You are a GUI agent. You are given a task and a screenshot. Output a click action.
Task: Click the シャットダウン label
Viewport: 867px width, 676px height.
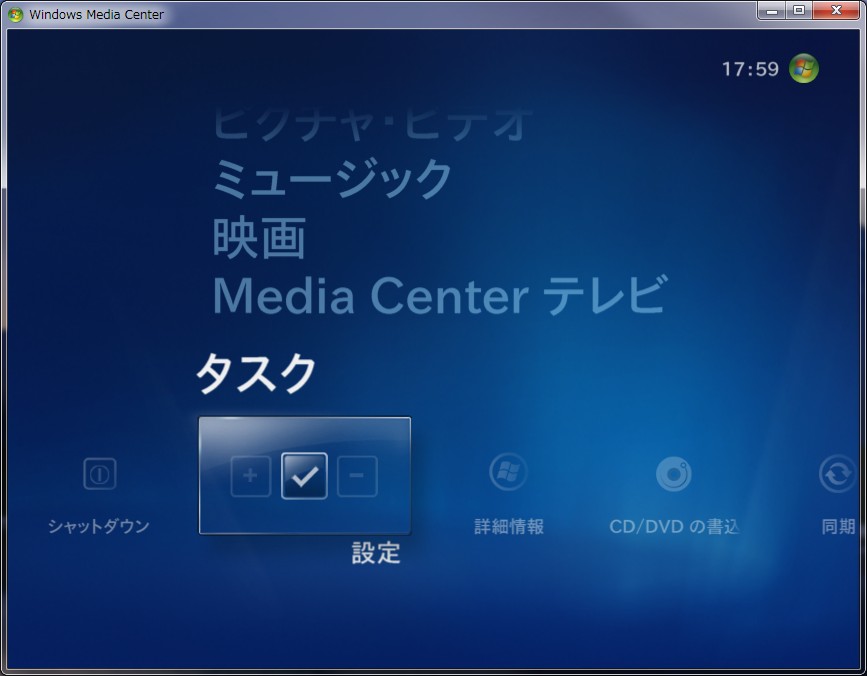pyautogui.click(x=98, y=526)
